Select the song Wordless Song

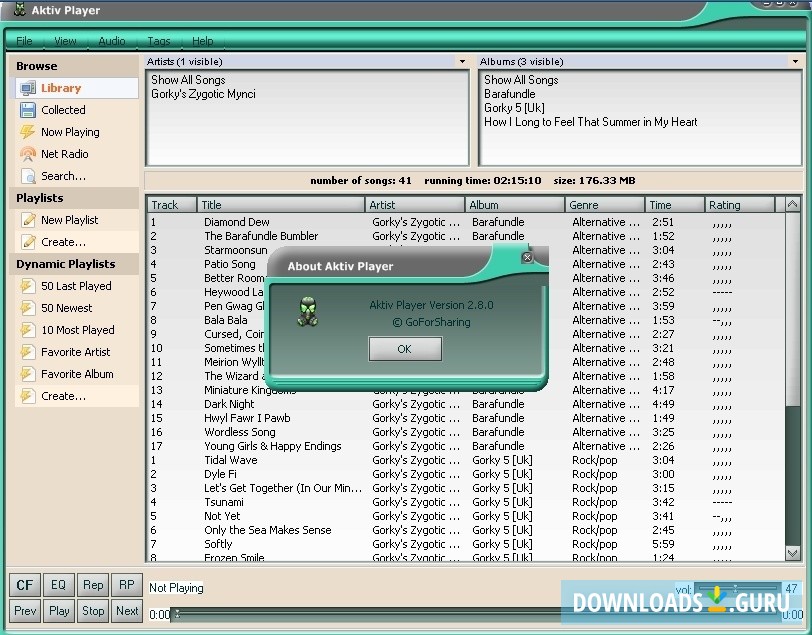coord(240,432)
